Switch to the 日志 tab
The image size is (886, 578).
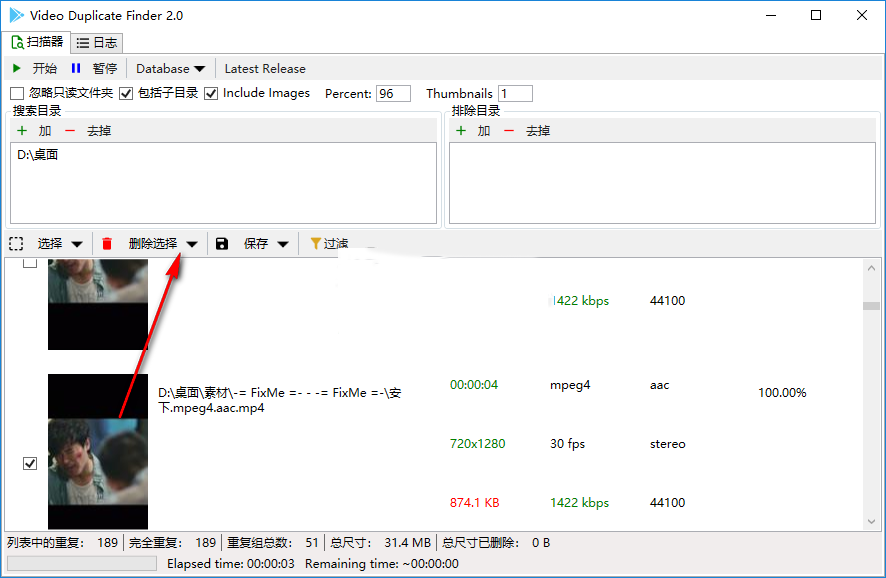97,43
